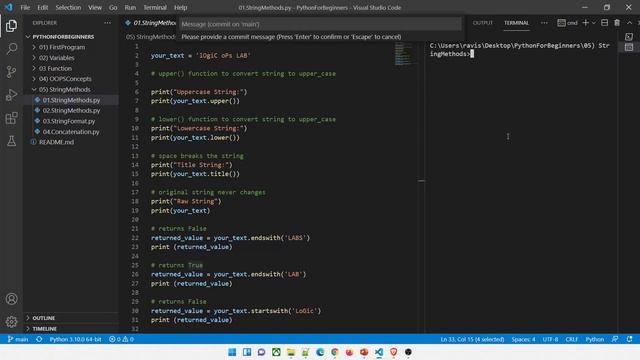Click the main branch indicator in status bar
This screenshot has height=360, width=640.
pos(18,339)
